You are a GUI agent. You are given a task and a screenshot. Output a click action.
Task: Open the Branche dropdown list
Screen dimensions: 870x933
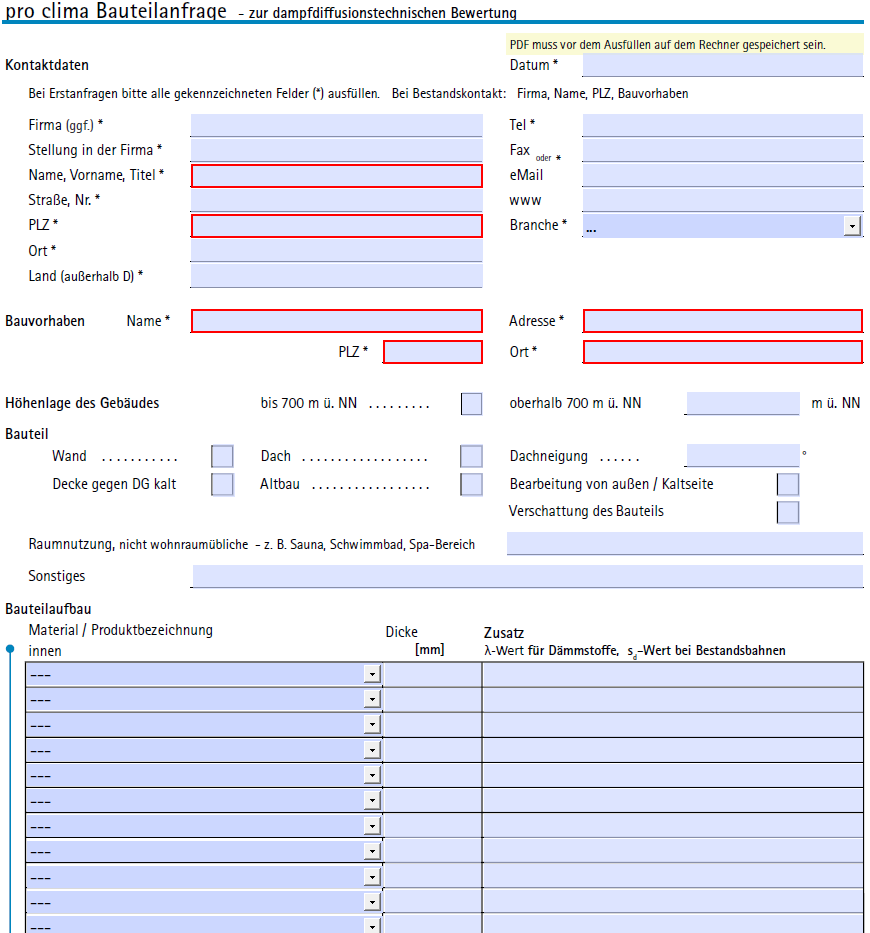[x=851, y=226]
